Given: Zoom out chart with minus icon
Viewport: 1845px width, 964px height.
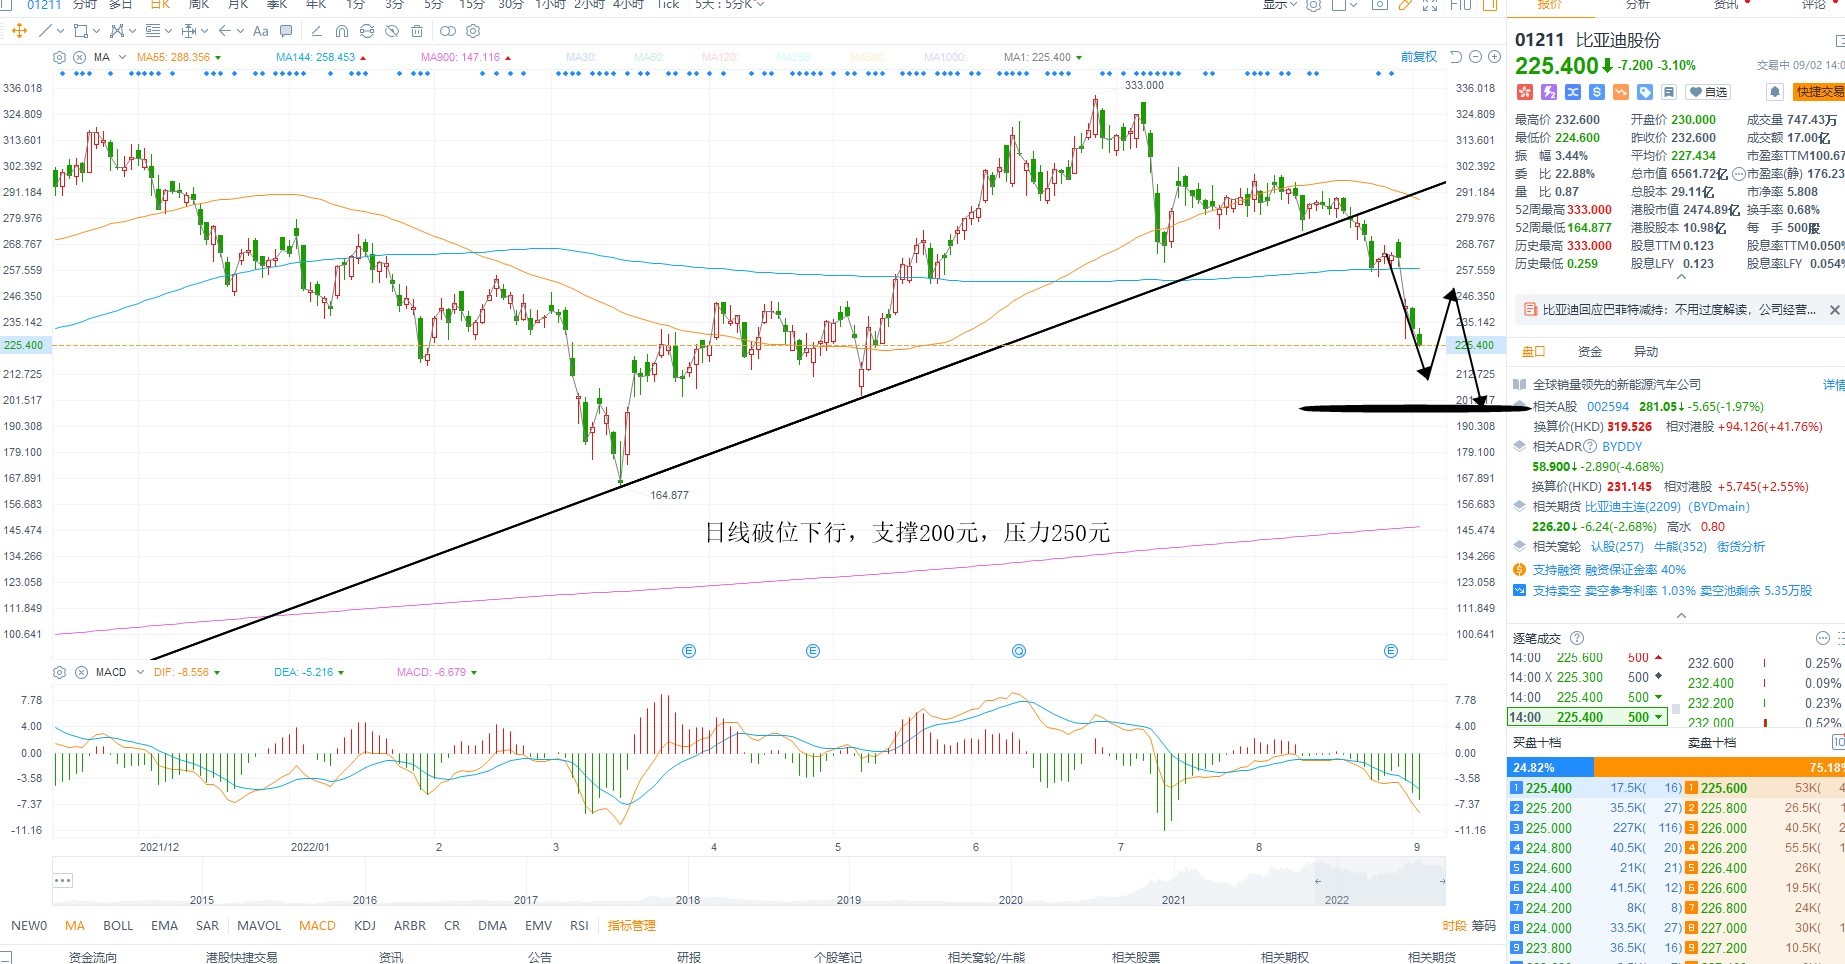Looking at the screenshot, I should click(x=1475, y=57).
